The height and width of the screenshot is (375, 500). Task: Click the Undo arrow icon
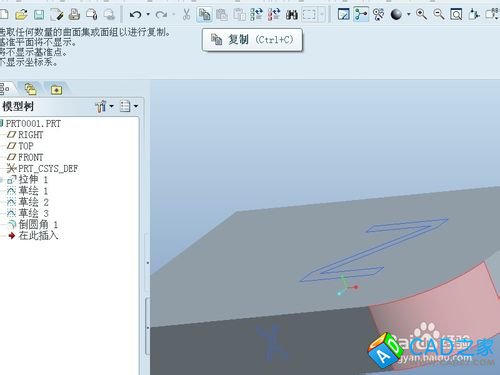coord(135,15)
